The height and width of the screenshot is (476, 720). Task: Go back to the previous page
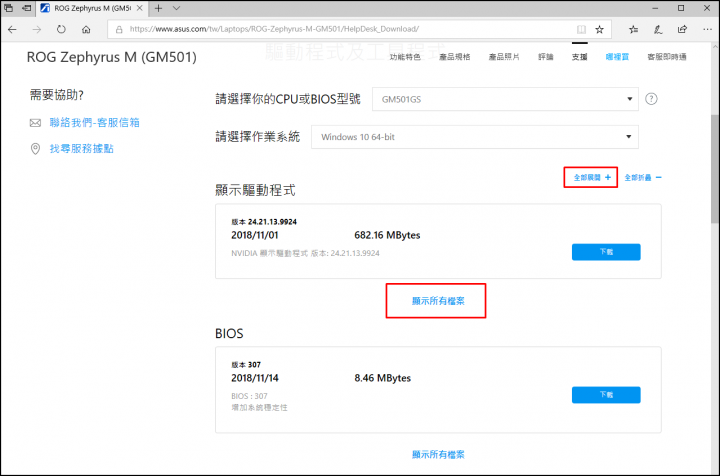pyautogui.click(x=12, y=29)
